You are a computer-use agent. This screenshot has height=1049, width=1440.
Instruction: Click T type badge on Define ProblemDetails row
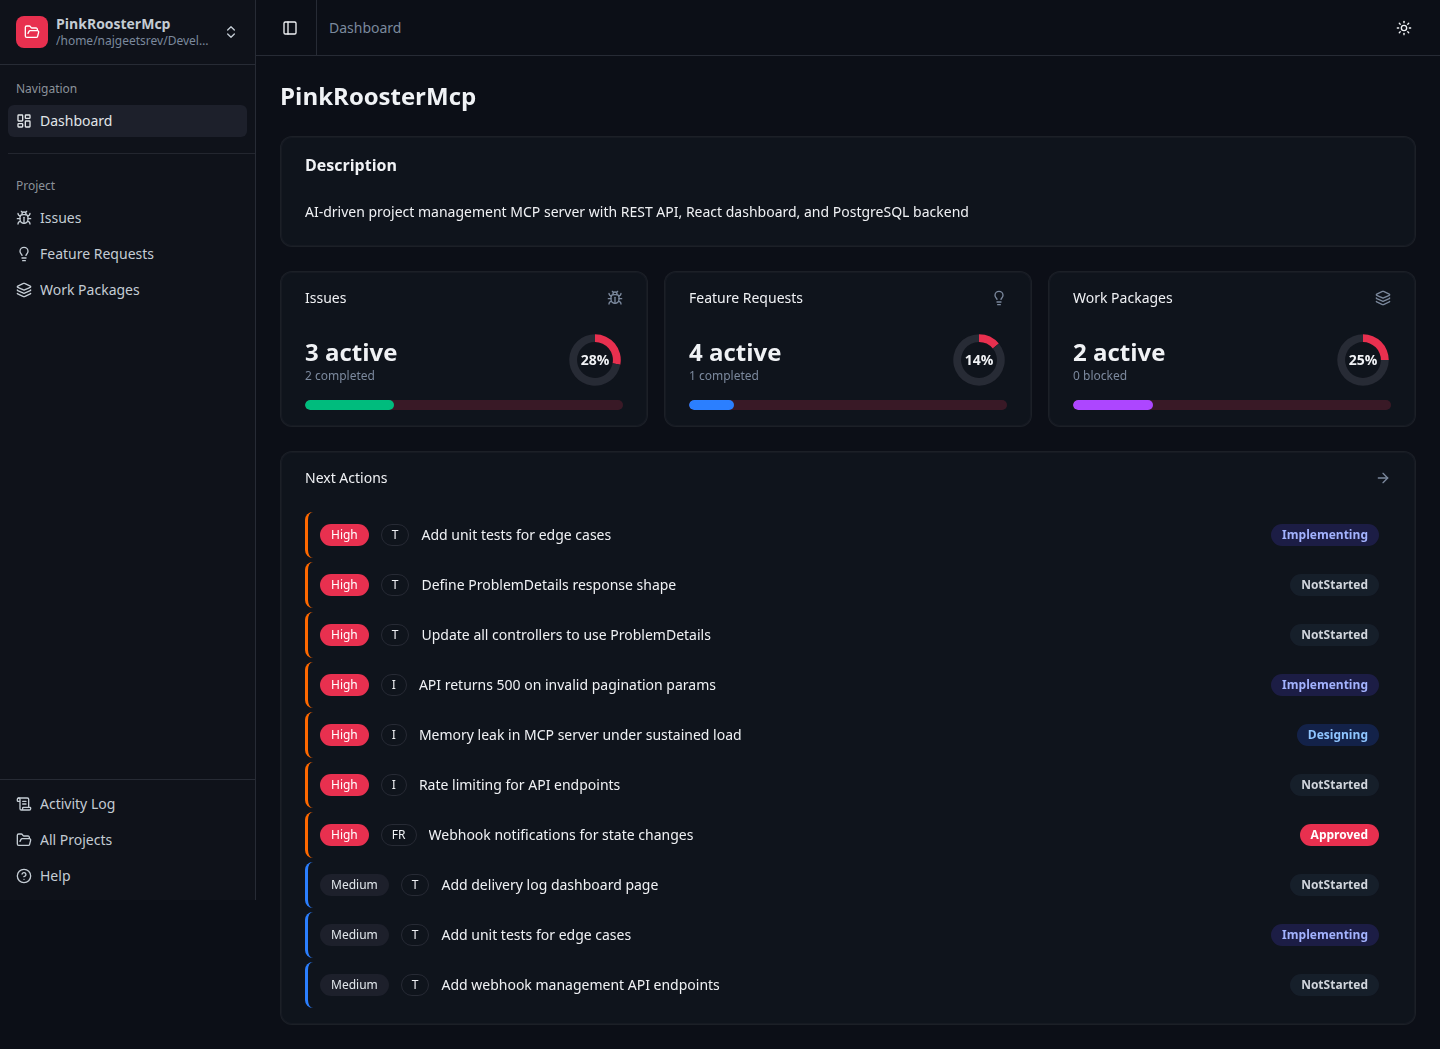click(395, 585)
